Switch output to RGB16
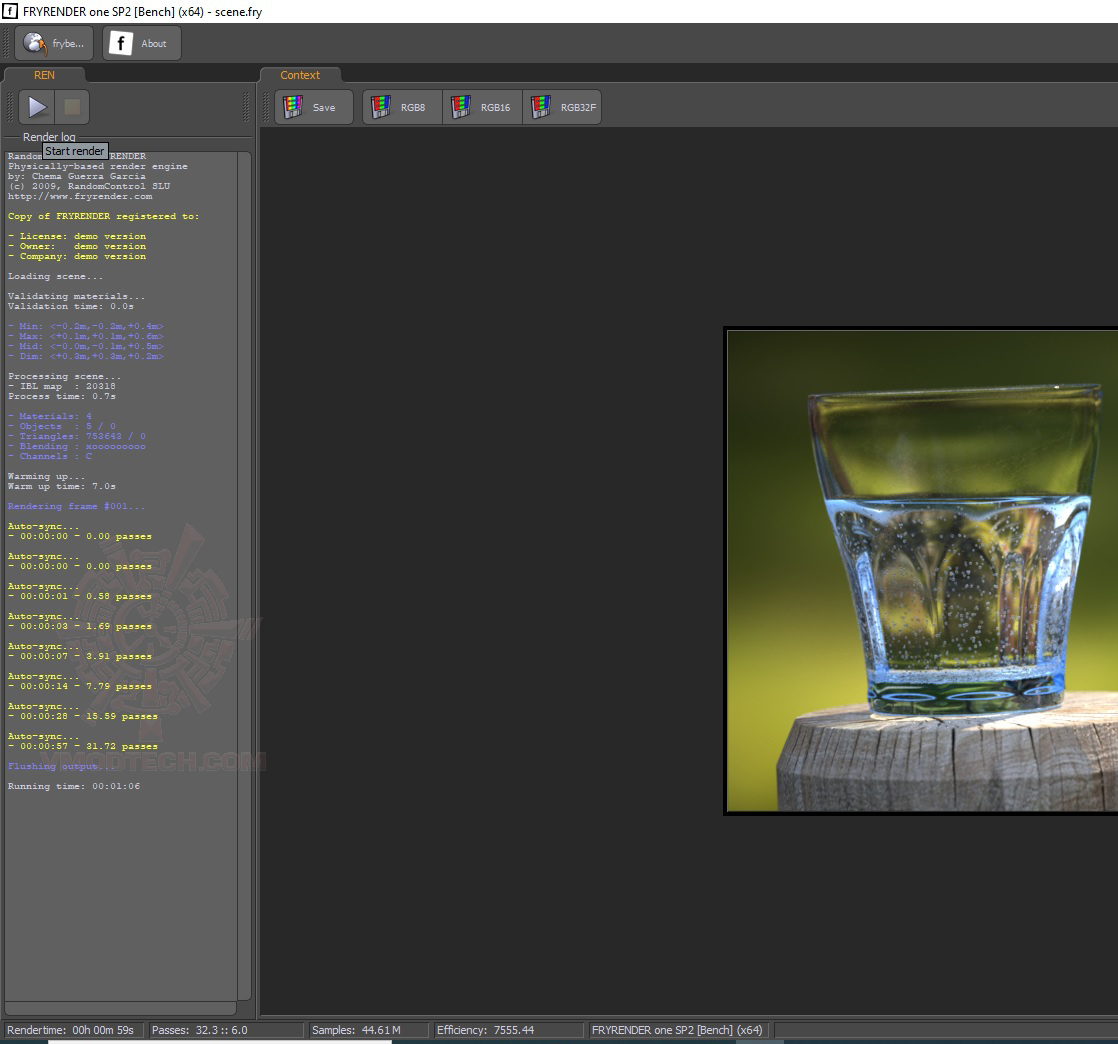The width and height of the screenshot is (1118, 1044). (x=483, y=108)
